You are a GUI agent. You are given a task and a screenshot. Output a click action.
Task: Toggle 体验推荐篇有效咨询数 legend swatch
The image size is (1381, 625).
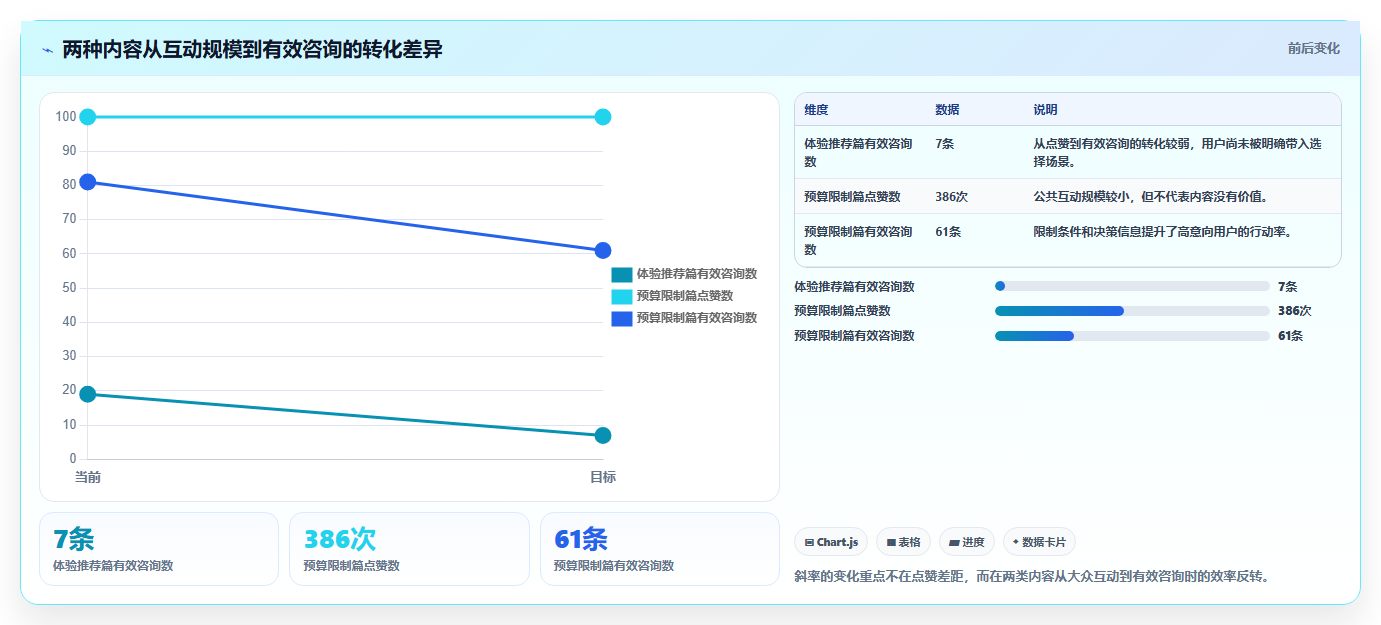[x=622, y=274]
